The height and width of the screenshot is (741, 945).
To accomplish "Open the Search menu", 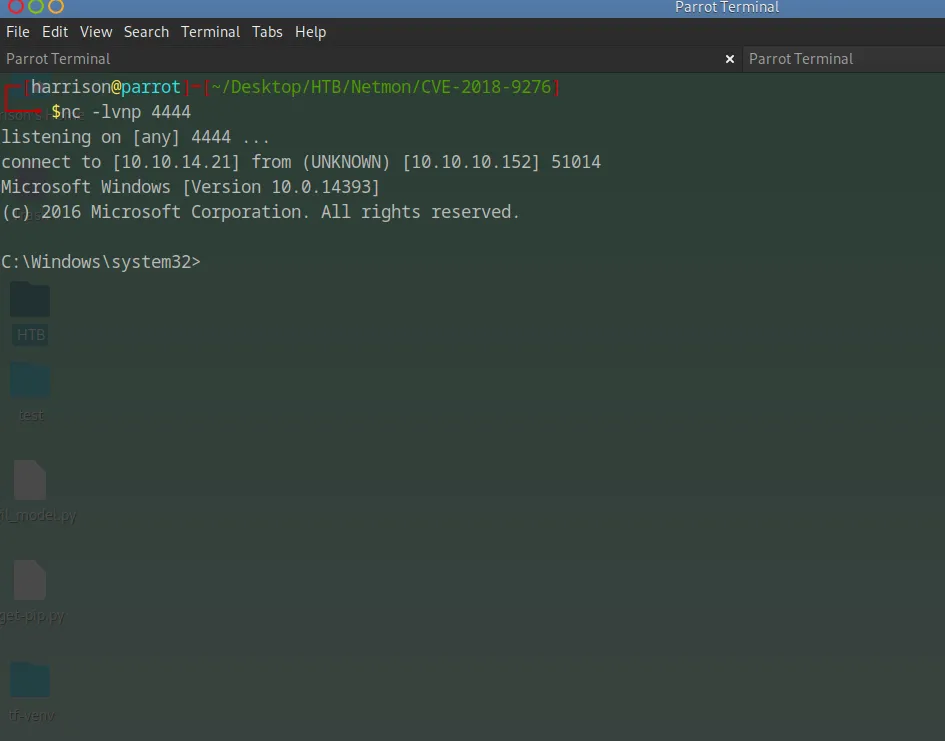I will pos(146,32).
